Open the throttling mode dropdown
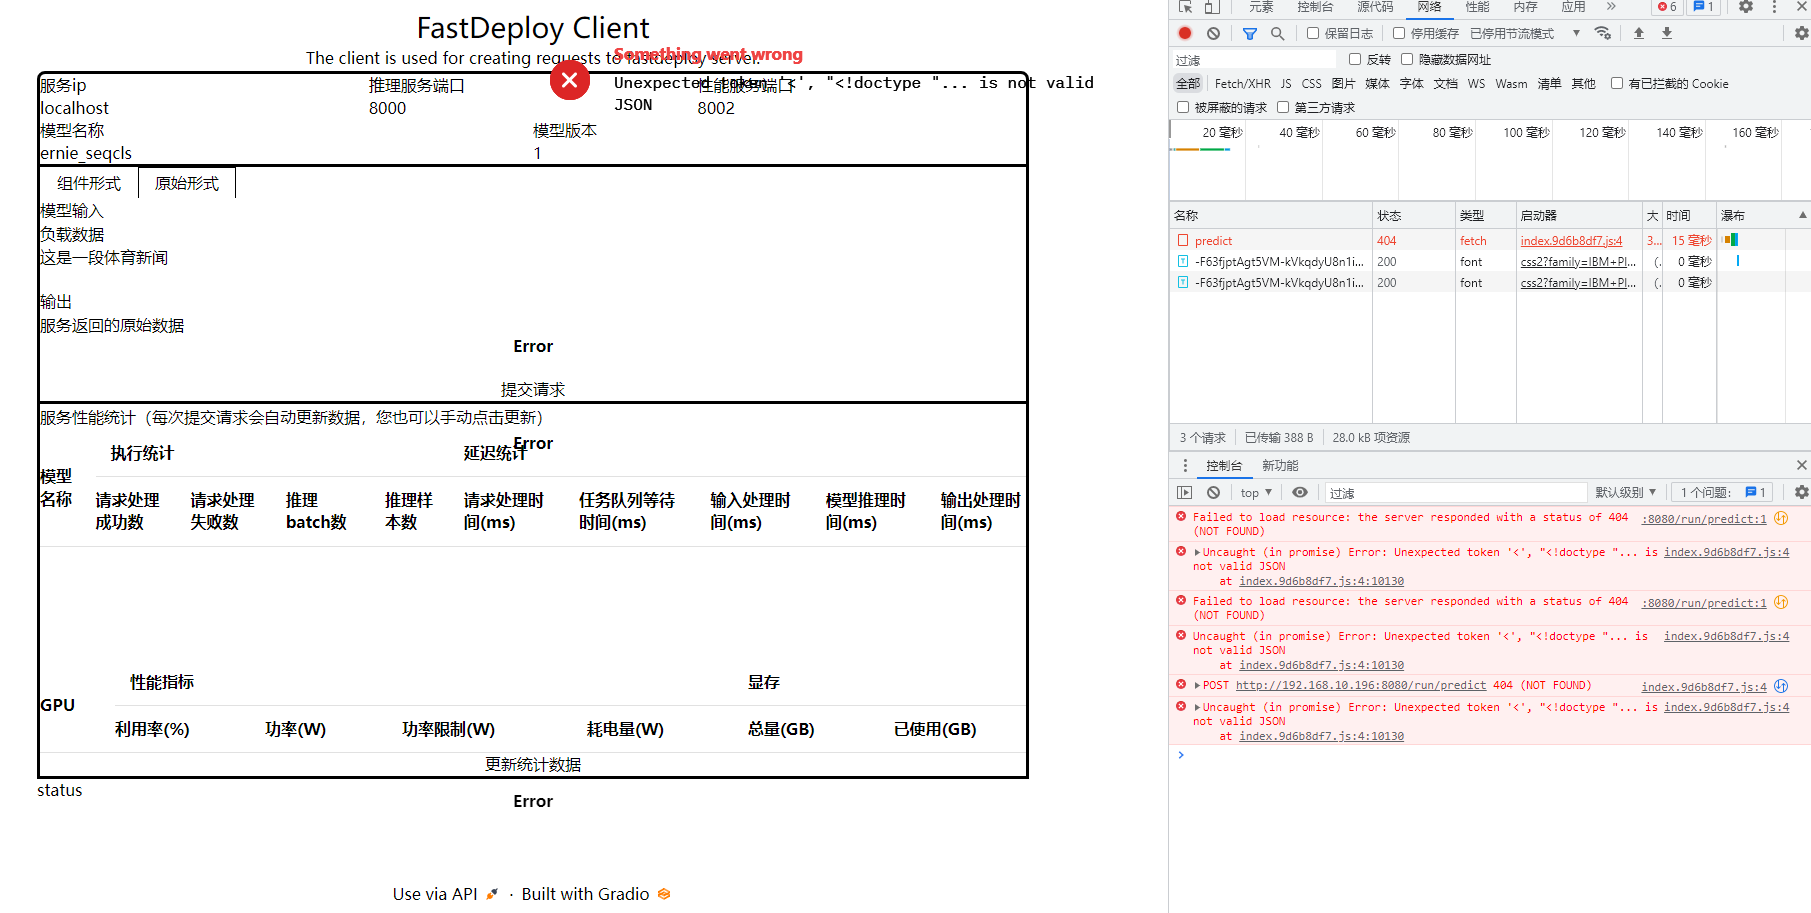1811x913 pixels. click(1525, 33)
